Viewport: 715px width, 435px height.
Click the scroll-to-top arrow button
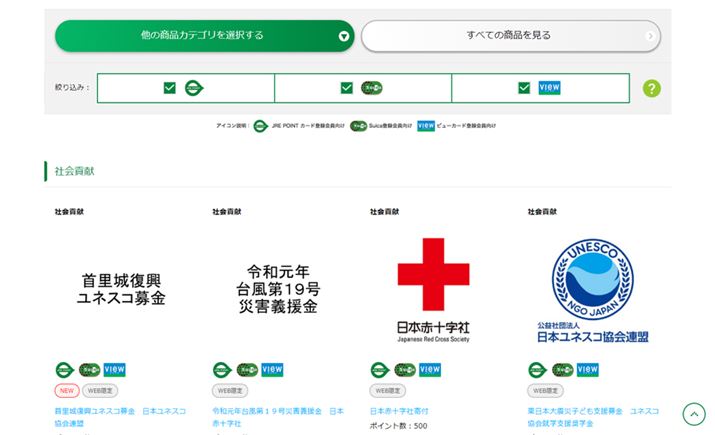click(x=694, y=414)
